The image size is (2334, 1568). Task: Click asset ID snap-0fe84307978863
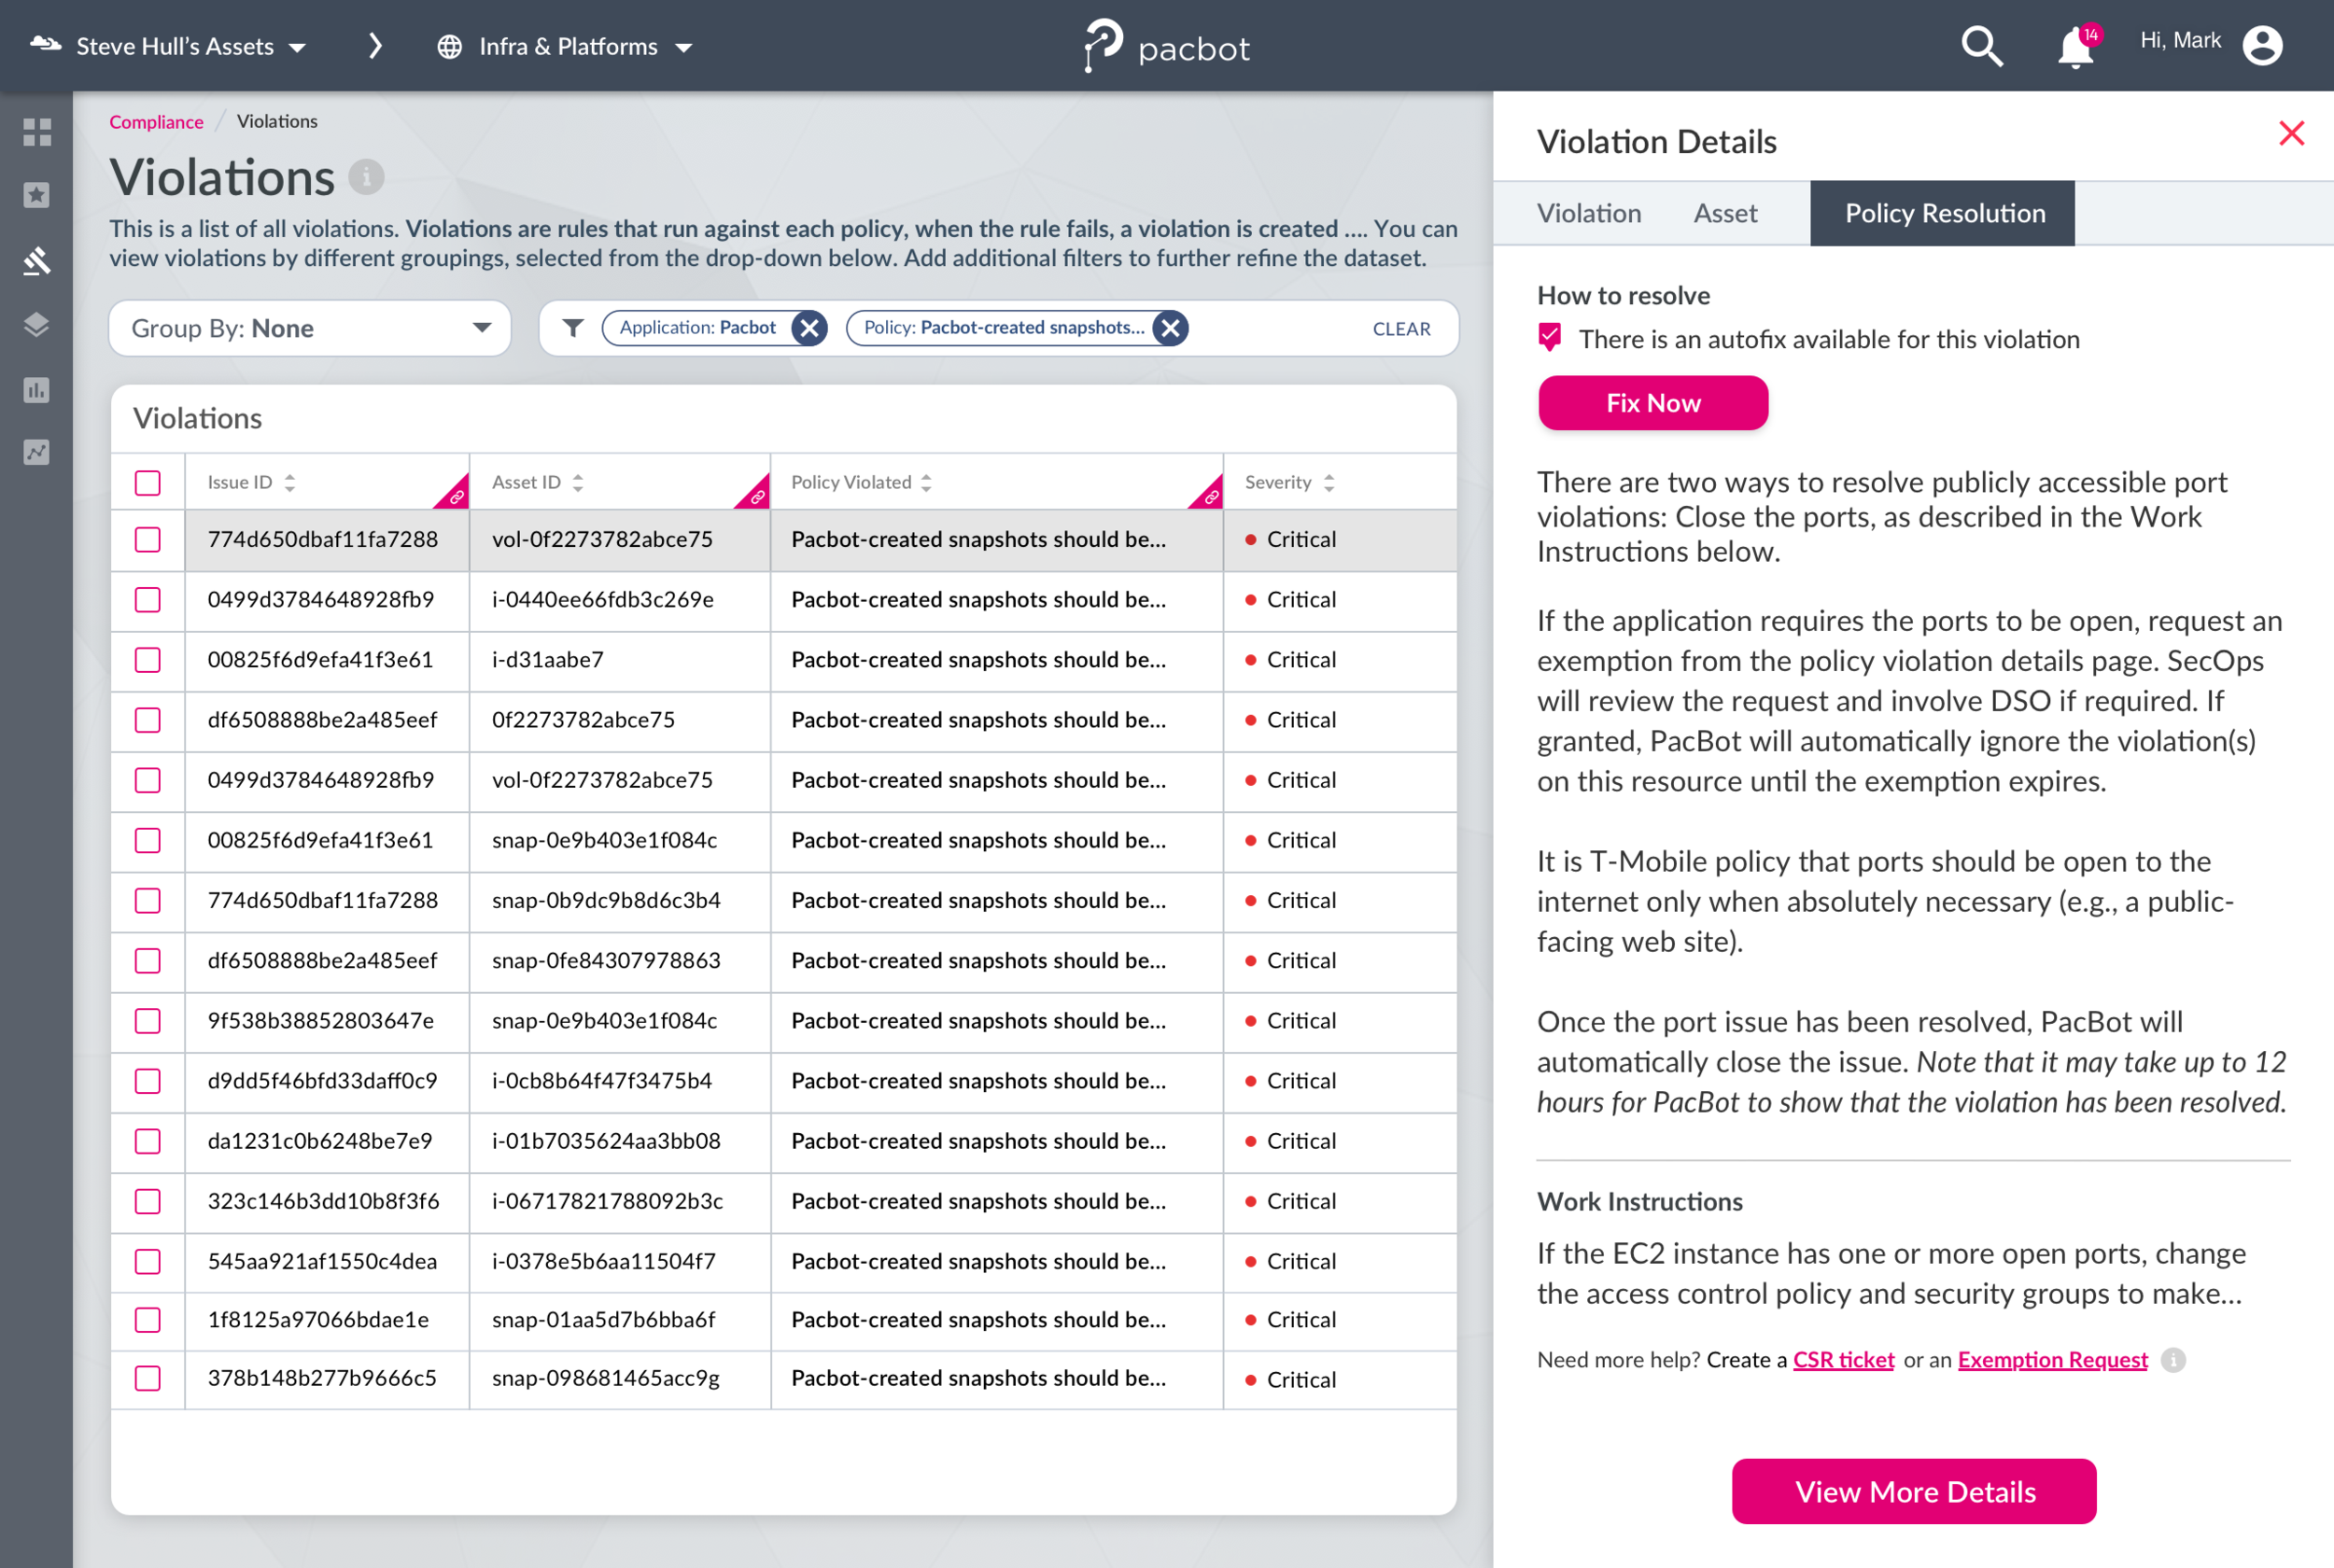tap(606, 961)
